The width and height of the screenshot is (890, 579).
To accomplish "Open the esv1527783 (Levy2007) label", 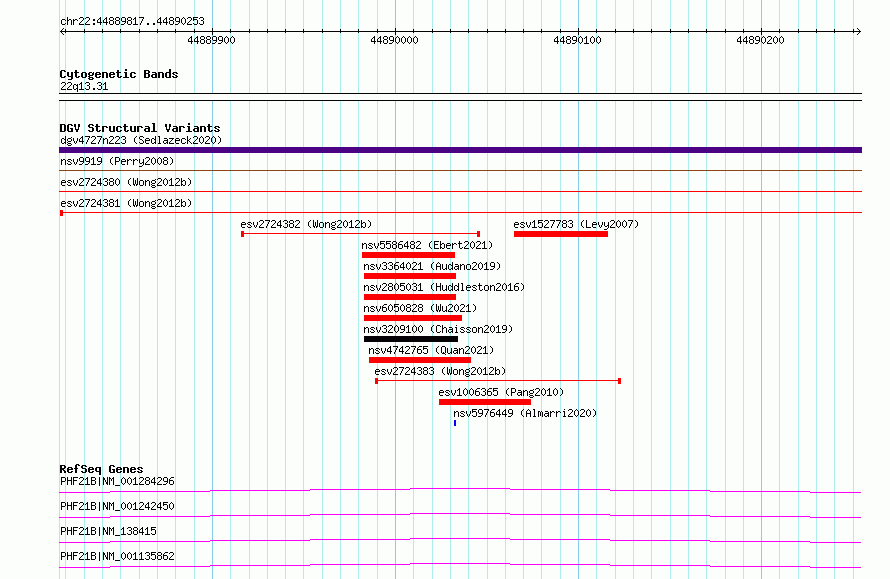I will (576, 224).
